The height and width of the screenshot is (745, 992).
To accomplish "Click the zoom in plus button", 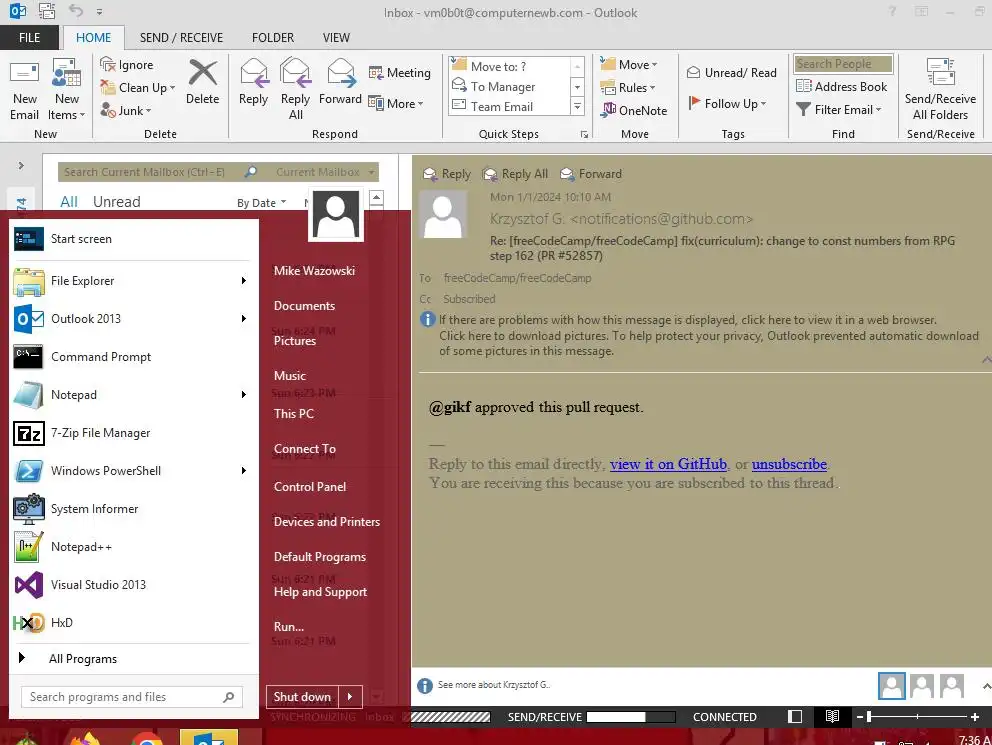I will pyautogui.click(x=975, y=717).
